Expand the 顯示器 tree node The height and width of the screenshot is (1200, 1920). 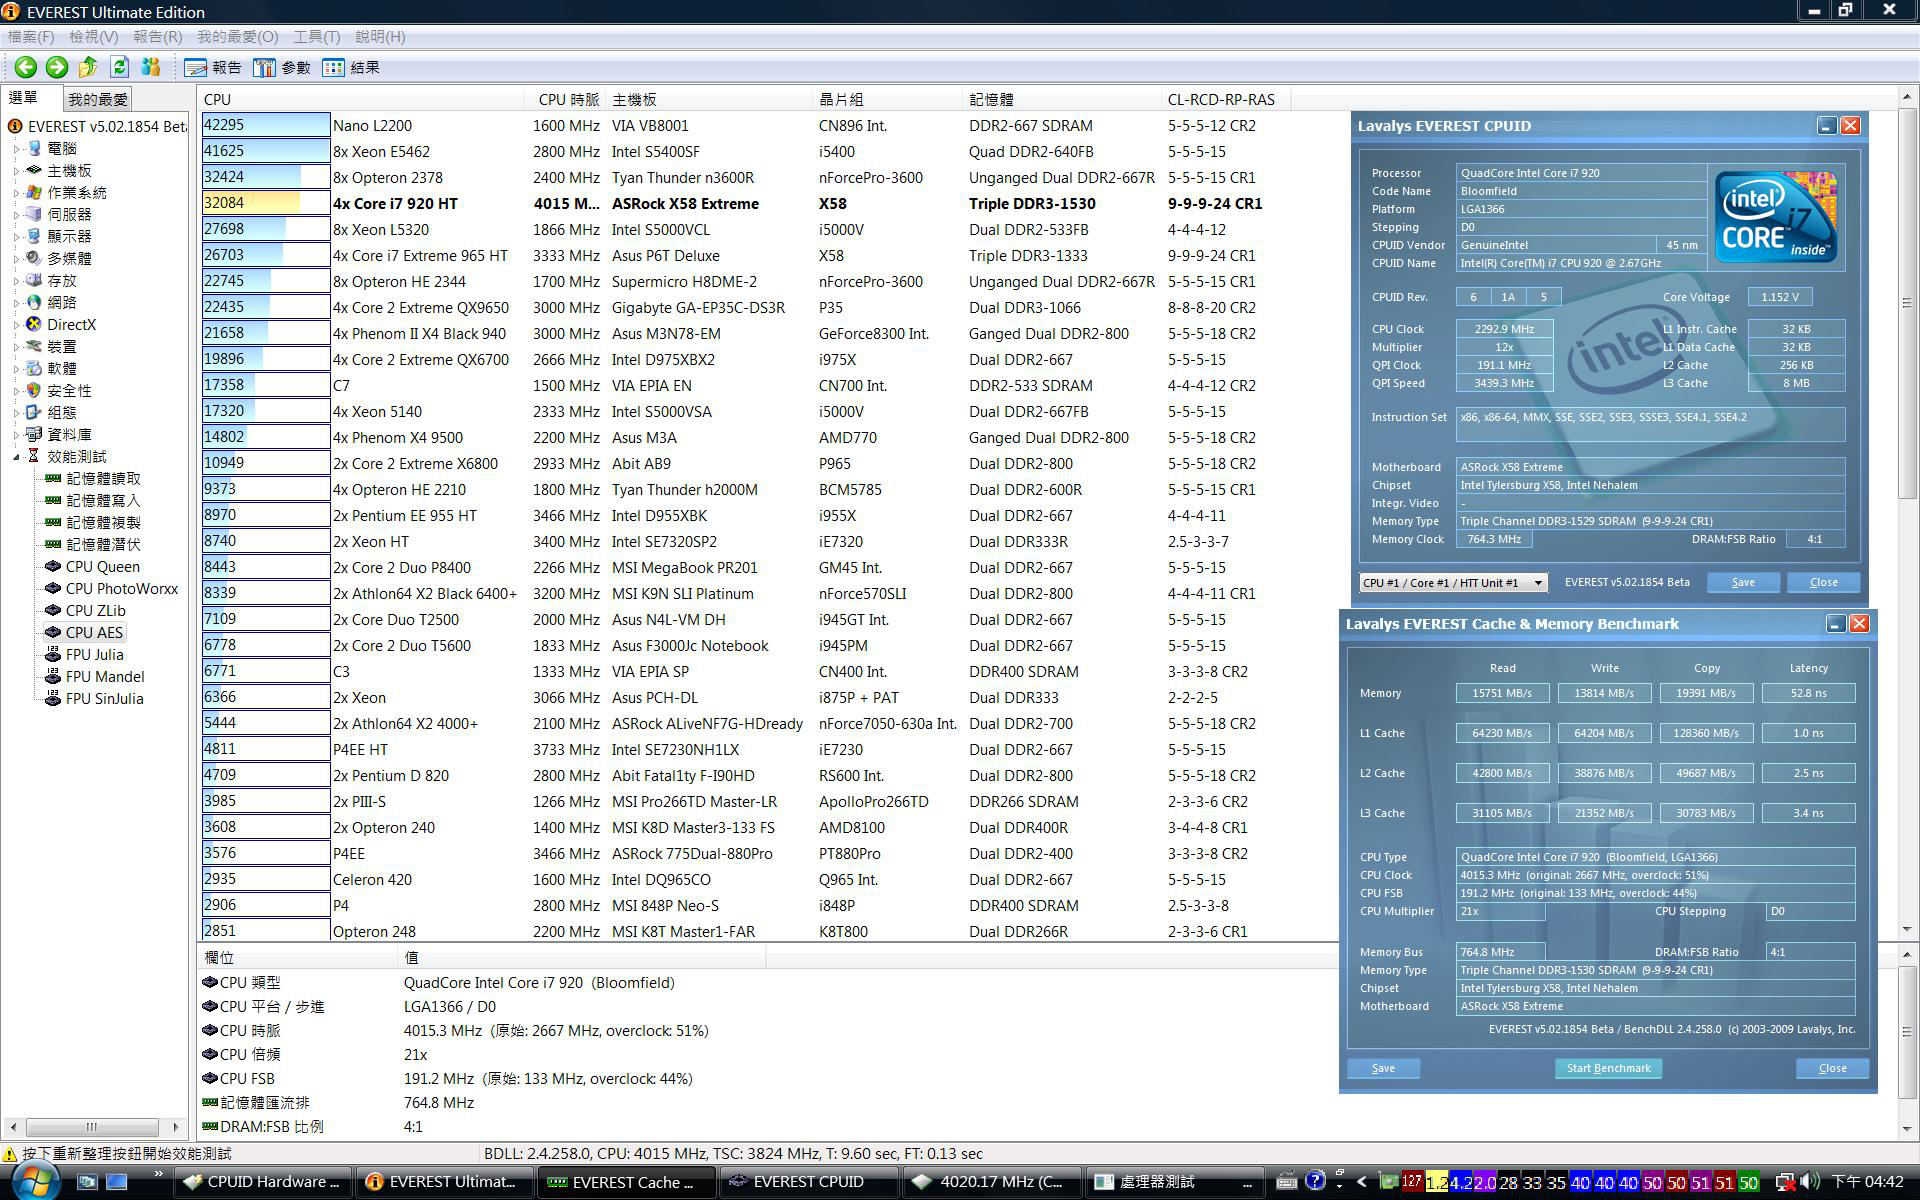click(x=16, y=236)
